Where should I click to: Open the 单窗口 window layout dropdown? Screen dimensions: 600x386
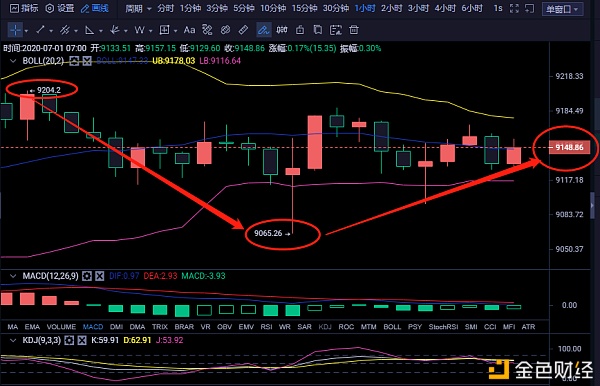tap(562, 8)
